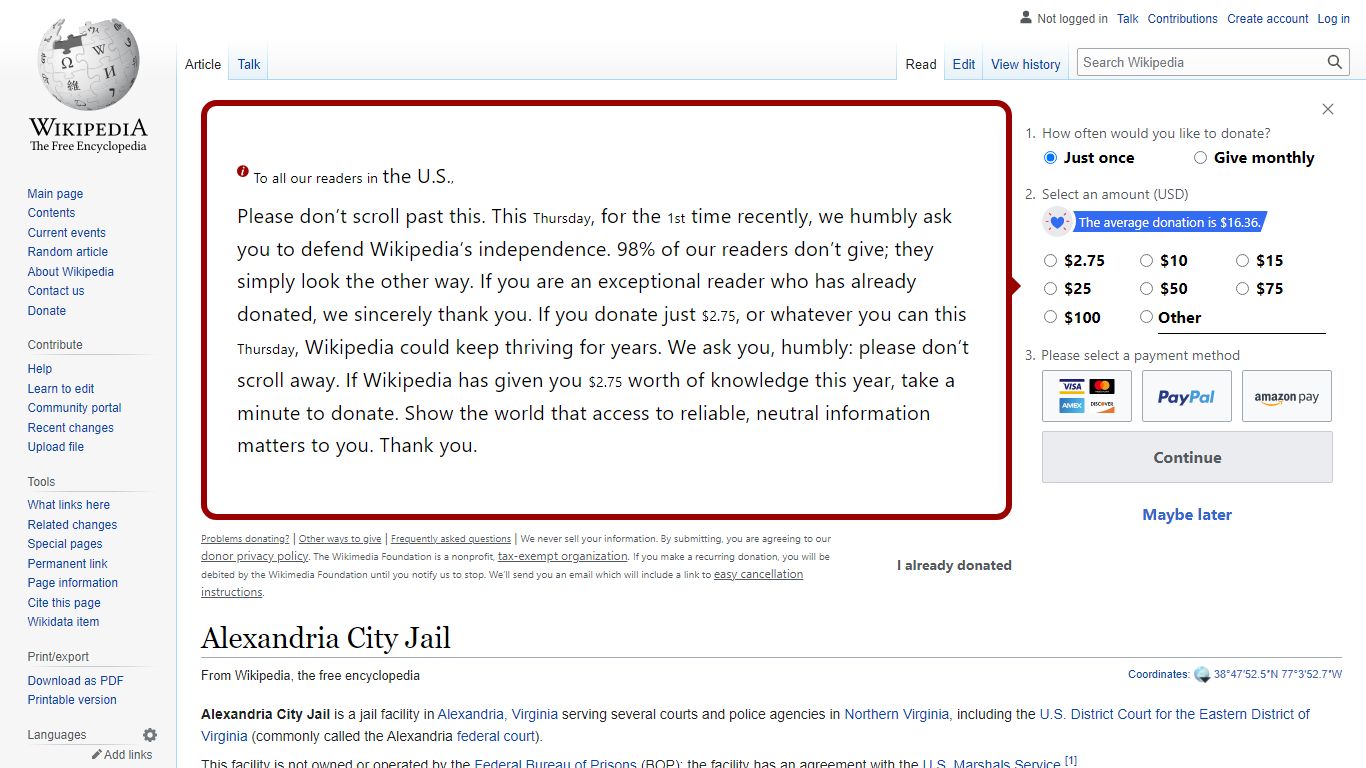This screenshot has height=768, width=1366.
Task: Click Download as PDF
Action: (x=75, y=681)
